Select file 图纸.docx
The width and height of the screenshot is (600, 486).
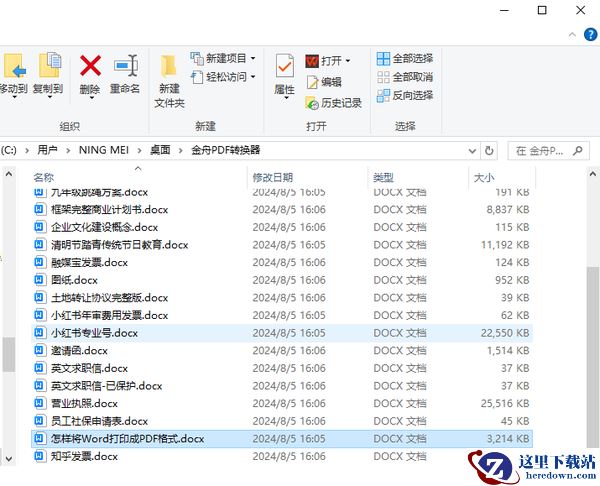282,280
